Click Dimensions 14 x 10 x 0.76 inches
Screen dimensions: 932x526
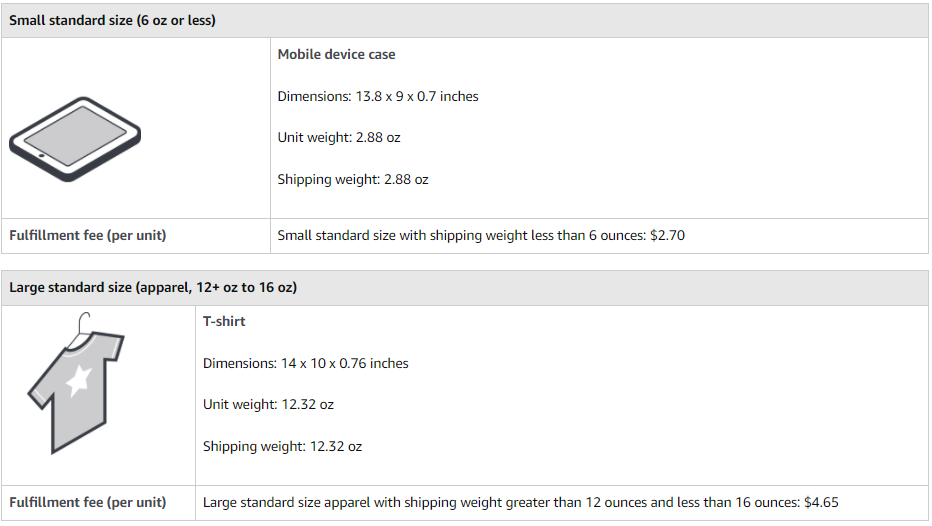click(x=306, y=363)
